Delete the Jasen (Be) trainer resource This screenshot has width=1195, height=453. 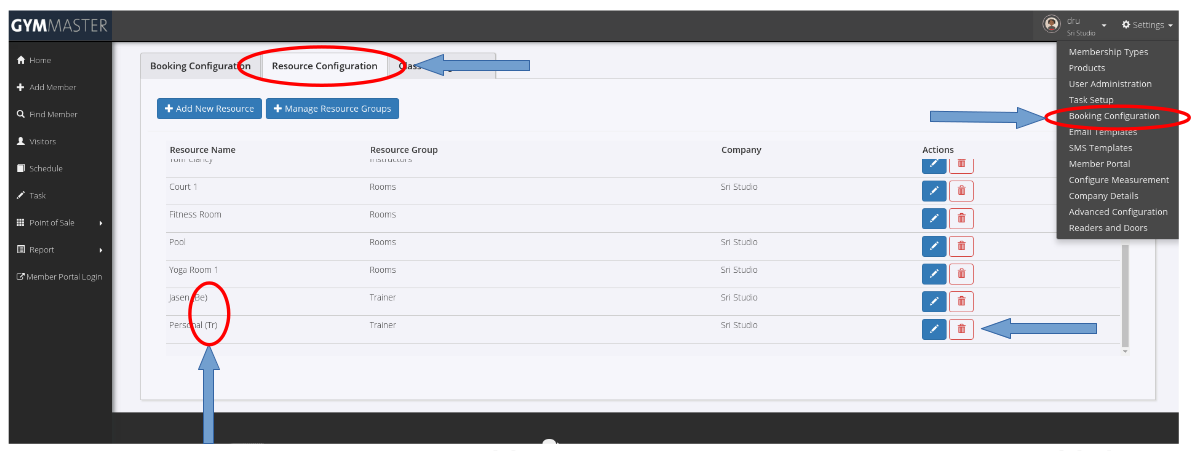[x=961, y=301]
